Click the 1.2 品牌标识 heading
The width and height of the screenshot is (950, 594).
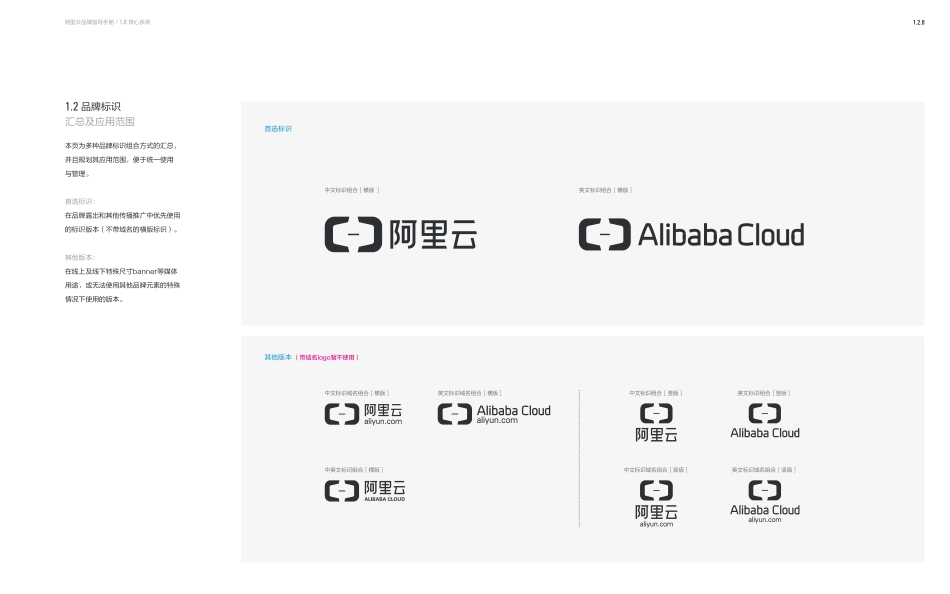click(93, 106)
